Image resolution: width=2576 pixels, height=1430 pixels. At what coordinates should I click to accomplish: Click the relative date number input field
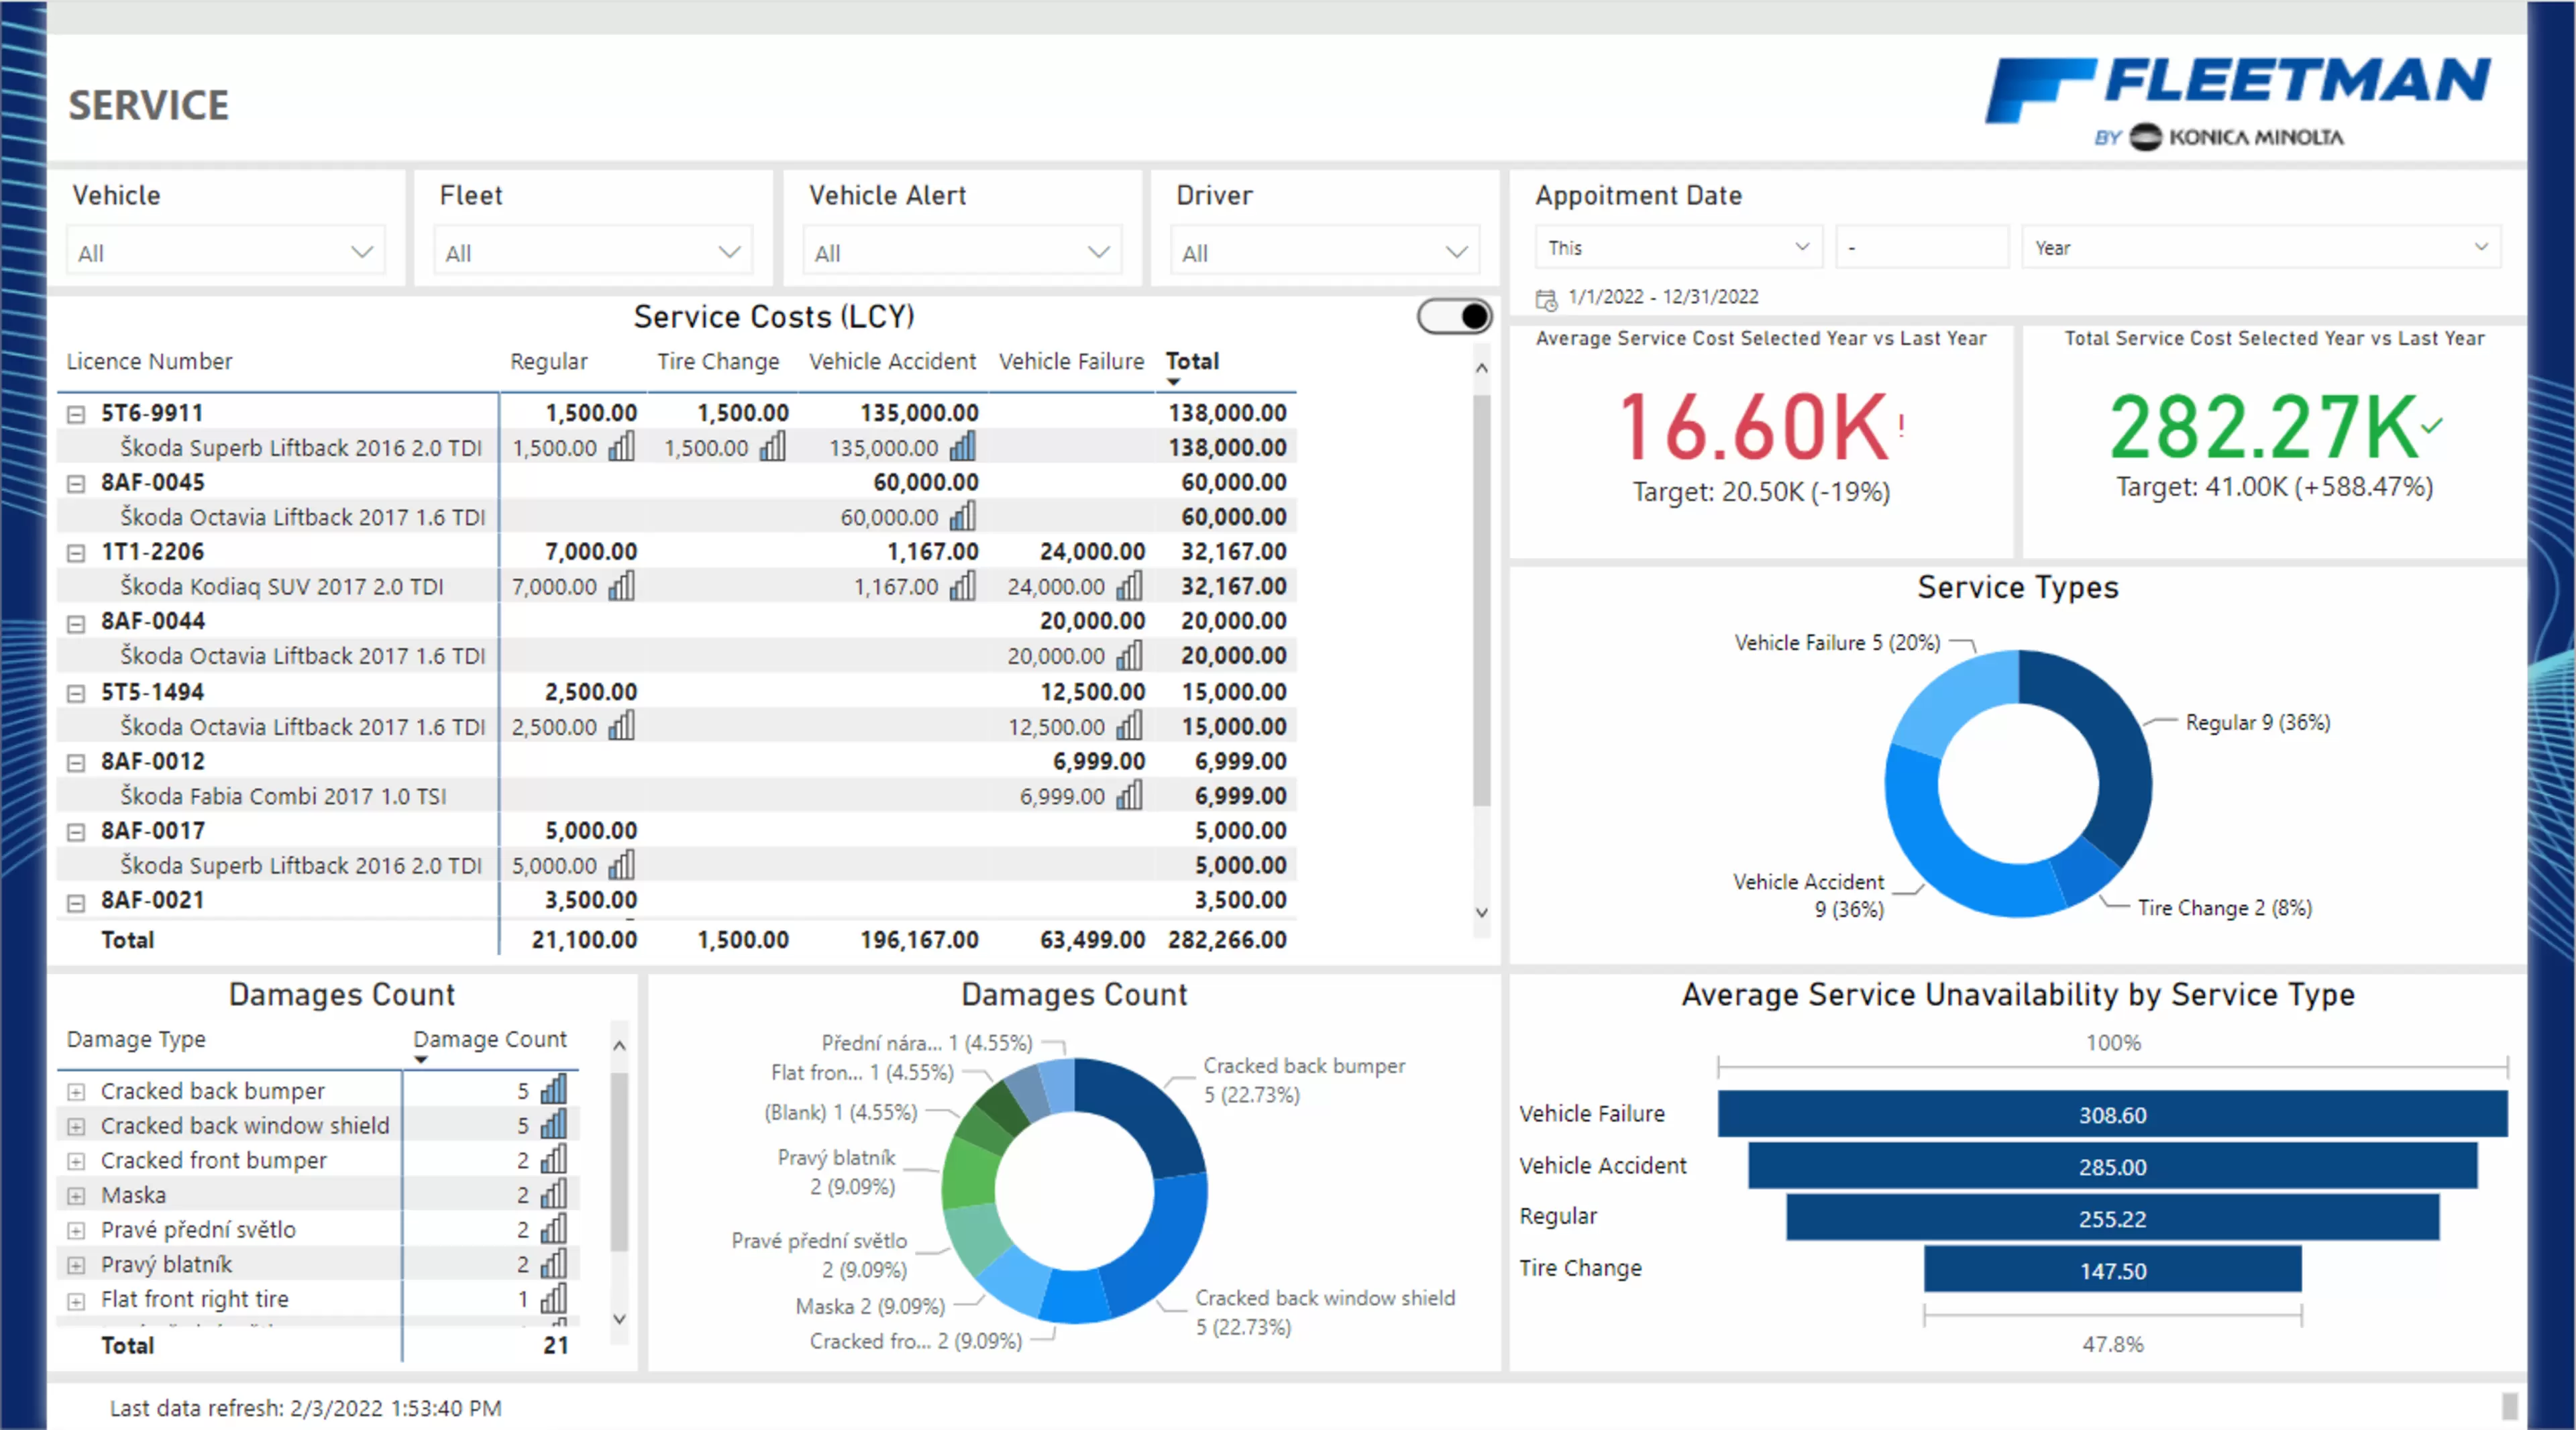pos(1921,247)
